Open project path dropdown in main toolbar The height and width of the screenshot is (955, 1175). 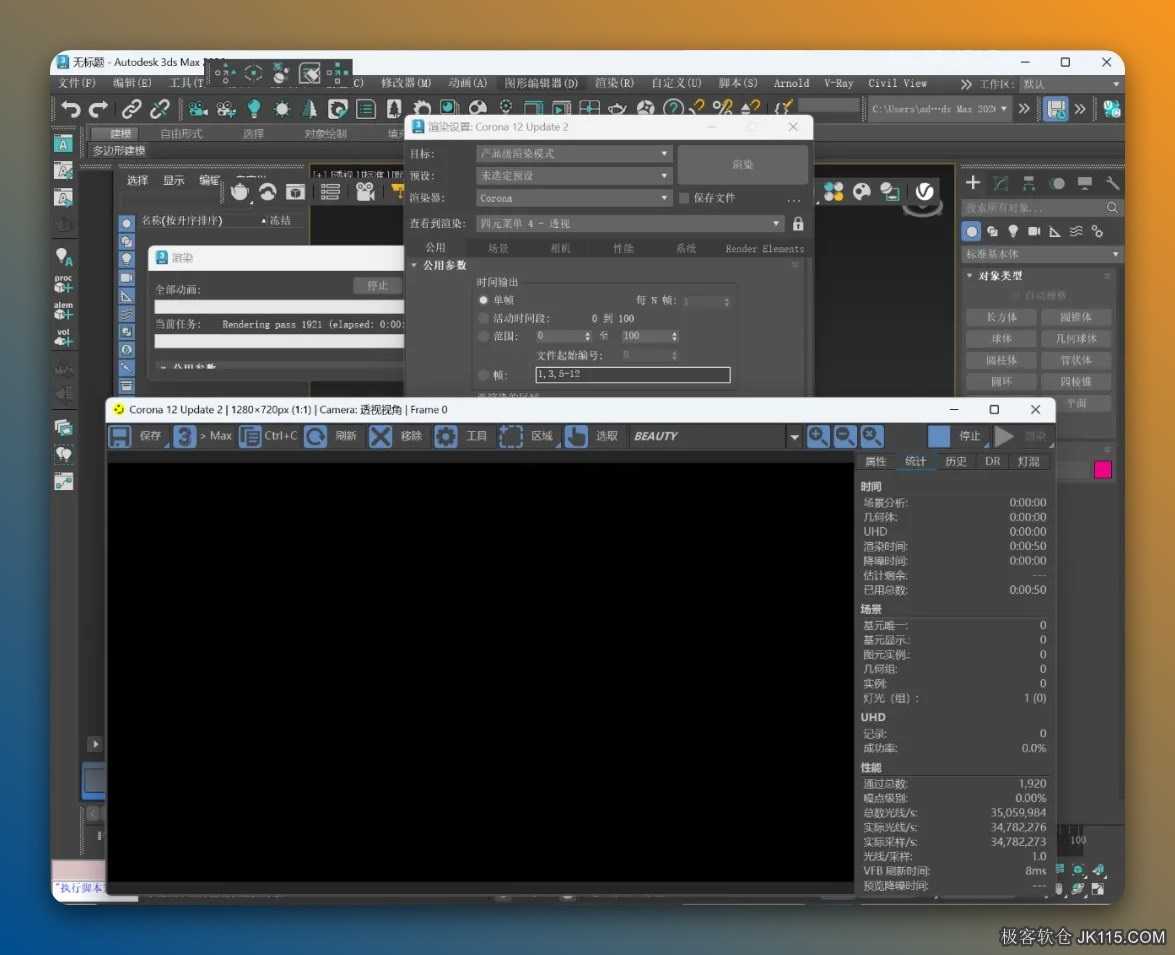(x=1004, y=109)
